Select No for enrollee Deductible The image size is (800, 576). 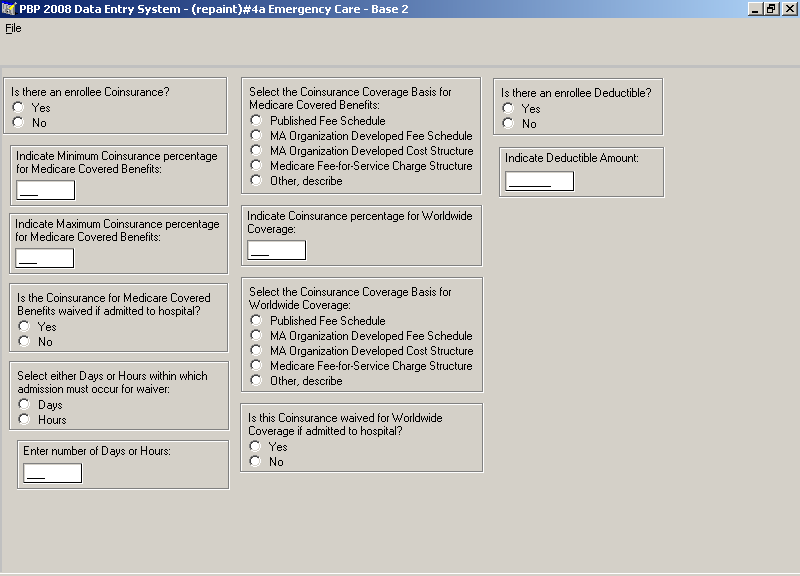click(508, 123)
